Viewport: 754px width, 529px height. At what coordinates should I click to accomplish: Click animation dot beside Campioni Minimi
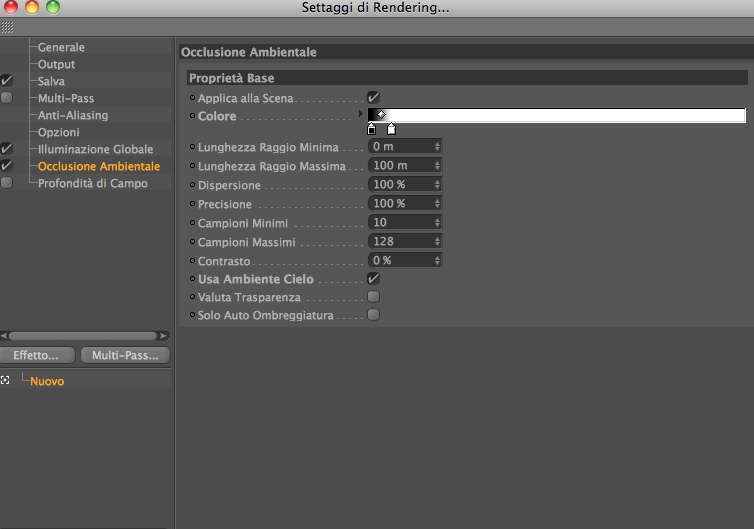tap(192, 222)
